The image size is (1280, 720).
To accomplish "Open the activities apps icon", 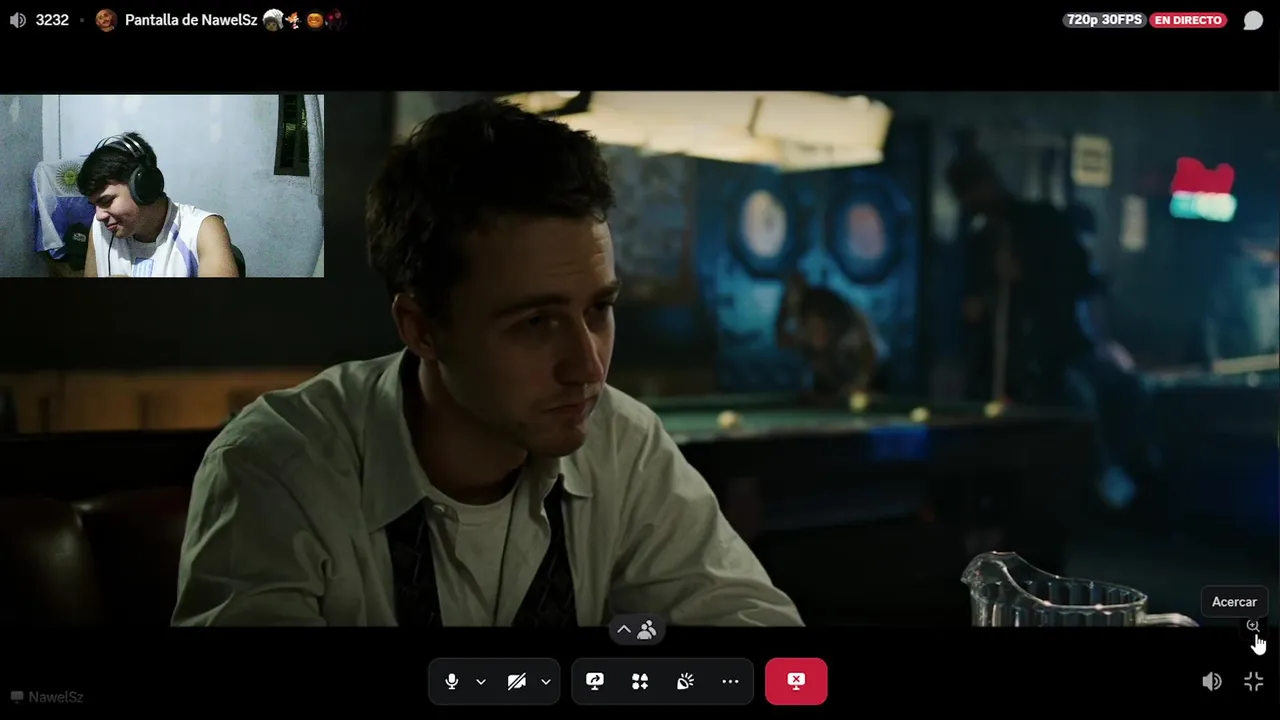I will point(640,681).
